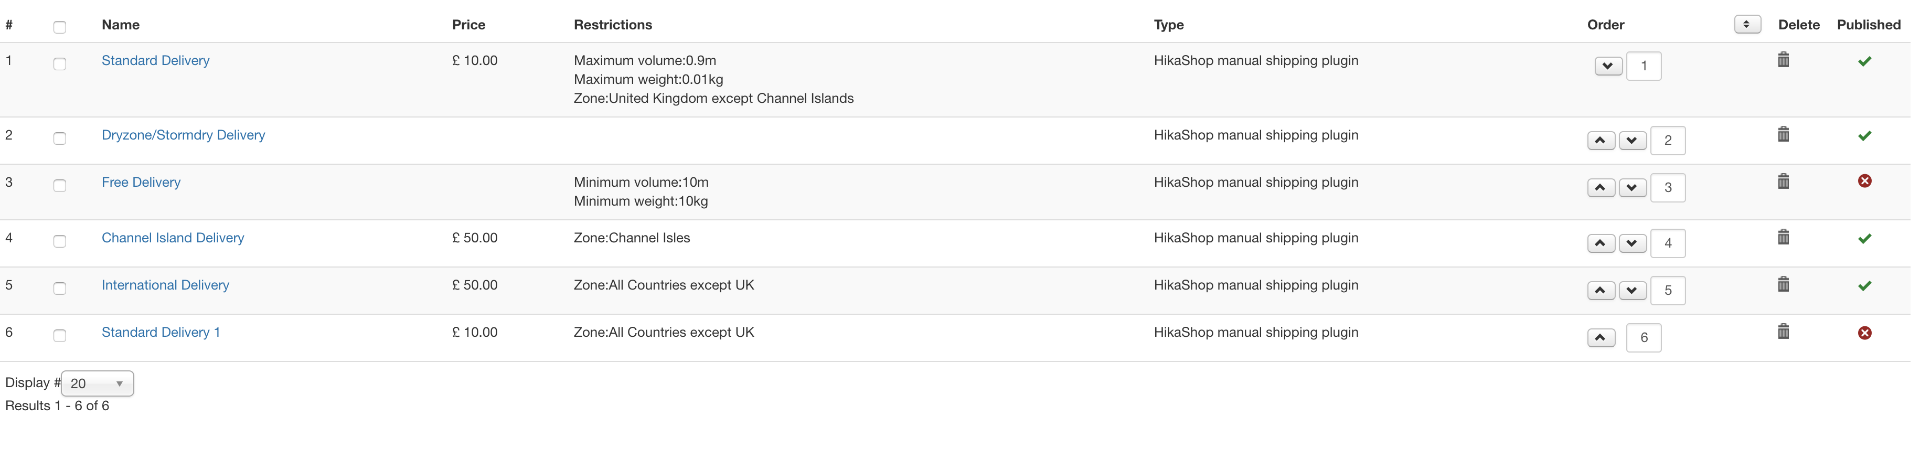Sort list by Name column header
The image size is (1920, 452).
(121, 25)
